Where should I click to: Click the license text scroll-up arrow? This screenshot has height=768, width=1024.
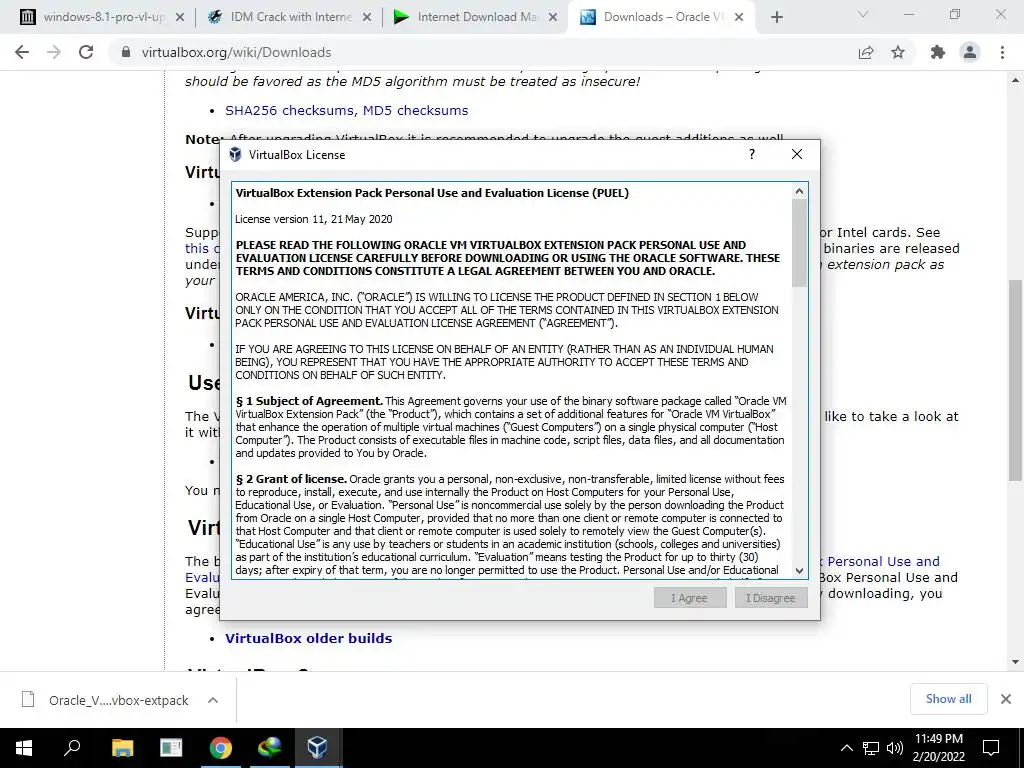799,191
